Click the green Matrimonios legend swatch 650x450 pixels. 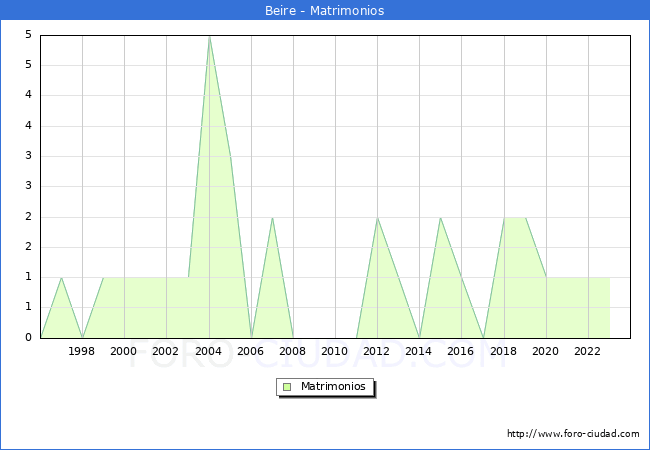click(x=287, y=387)
